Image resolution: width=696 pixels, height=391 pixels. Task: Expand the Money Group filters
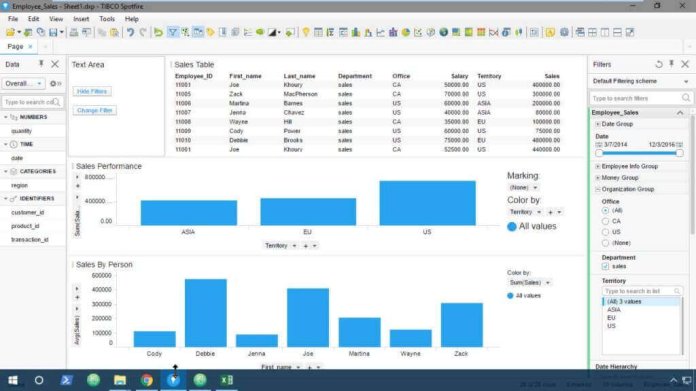tap(598, 178)
